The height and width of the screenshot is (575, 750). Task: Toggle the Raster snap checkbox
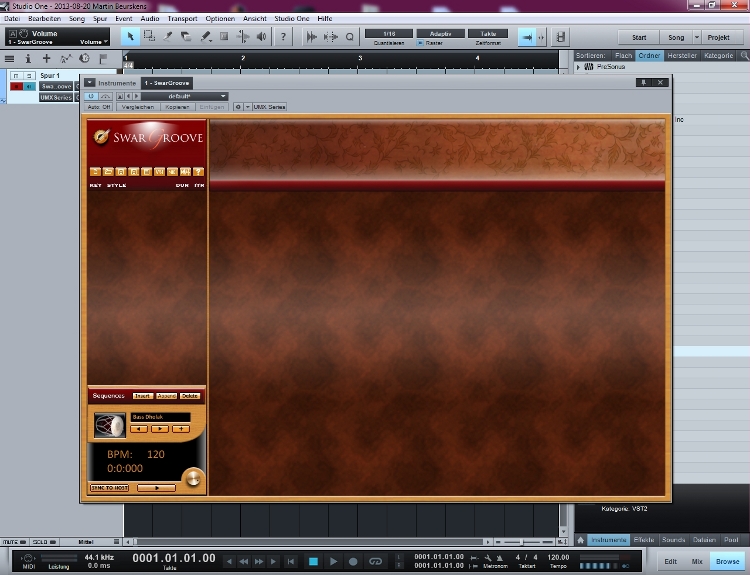coord(420,43)
